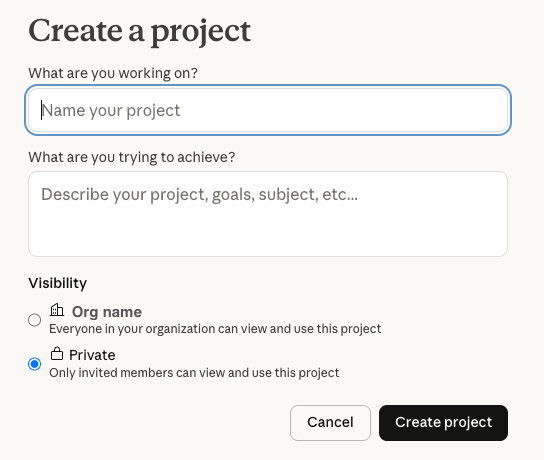Click the 'Create a project' dialog title
The image size is (544, 460).
139,32
